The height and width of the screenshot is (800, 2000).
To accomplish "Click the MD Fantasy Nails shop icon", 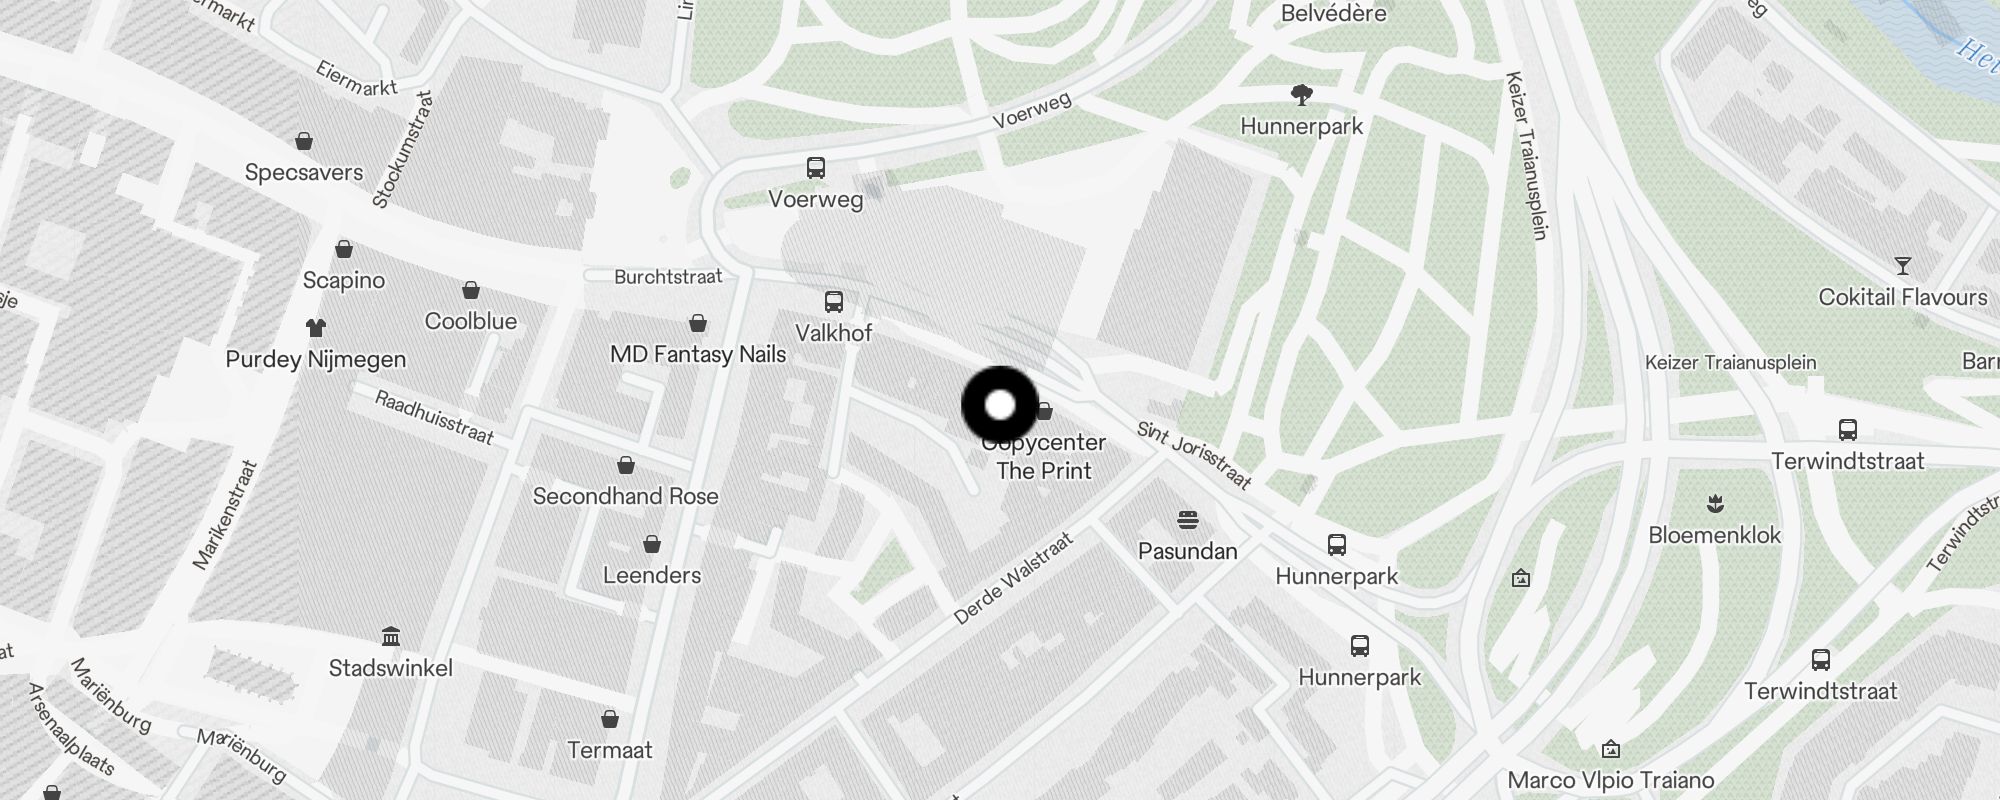I will coord(698,323).
